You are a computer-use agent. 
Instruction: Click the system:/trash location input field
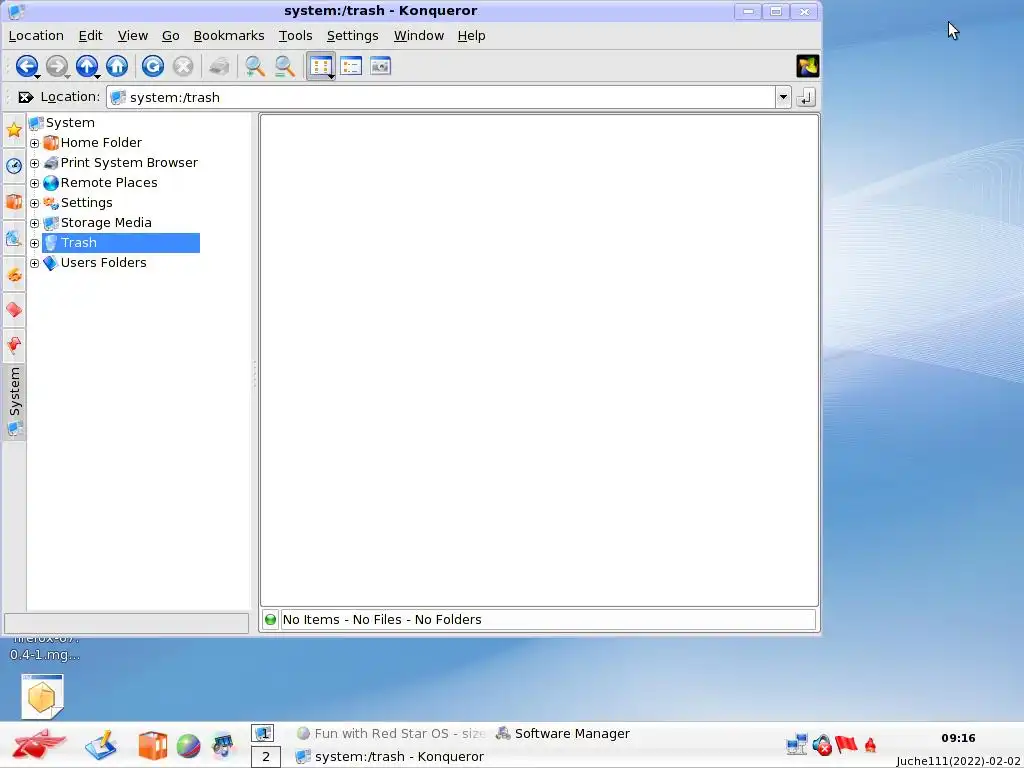[442, 97]
